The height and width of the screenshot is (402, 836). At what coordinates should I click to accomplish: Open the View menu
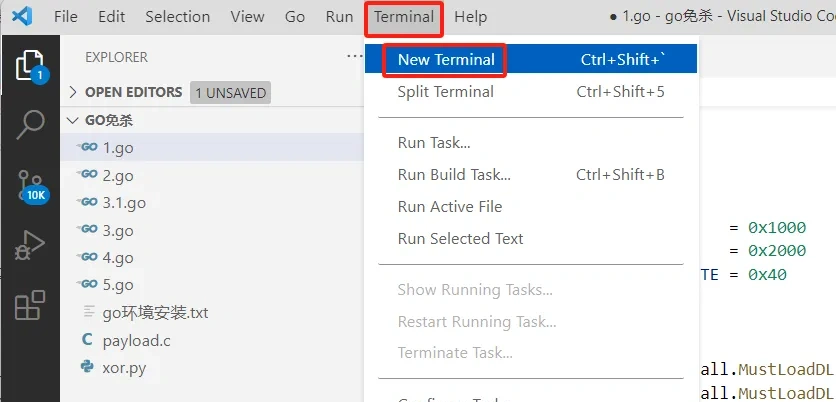[x=247, y=17]
